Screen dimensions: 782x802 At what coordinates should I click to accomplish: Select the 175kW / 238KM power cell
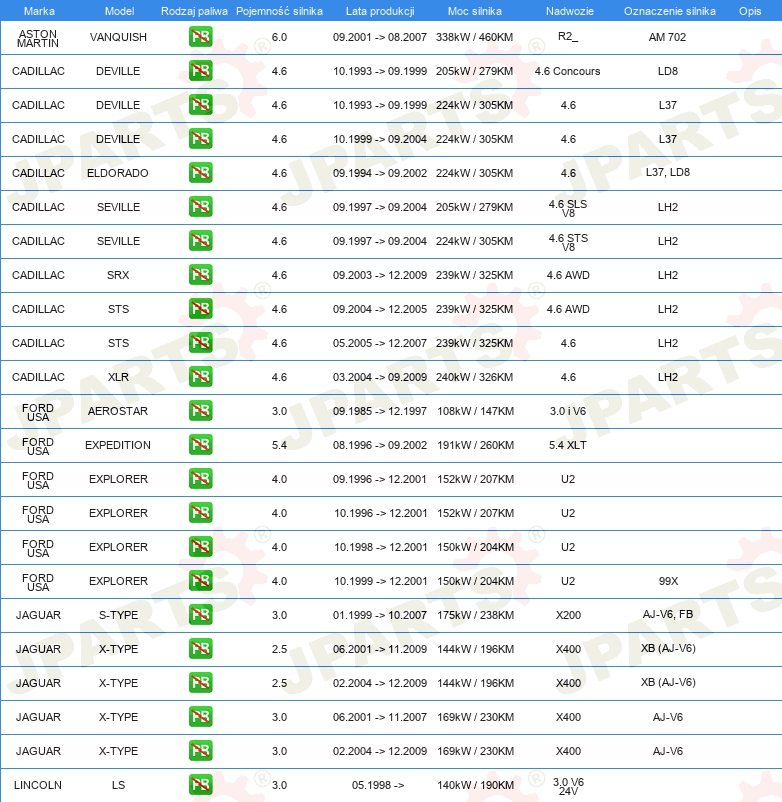[x=475, y=615]
